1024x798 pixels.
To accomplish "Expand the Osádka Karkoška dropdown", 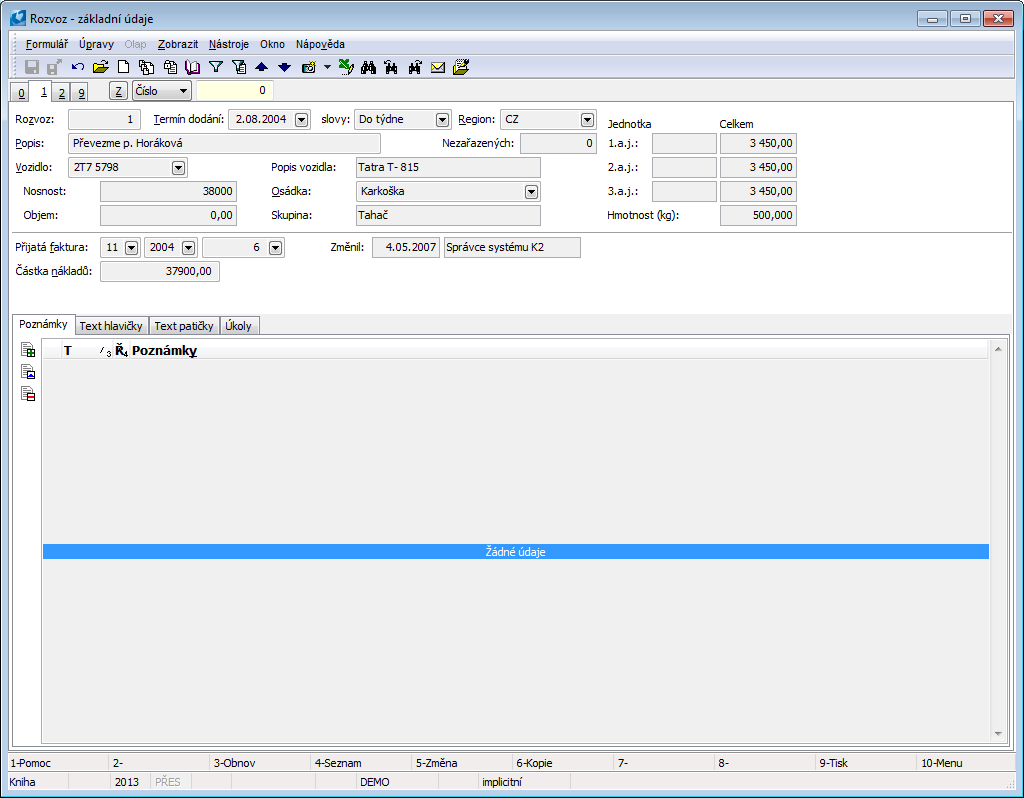I will pos(531,191).
